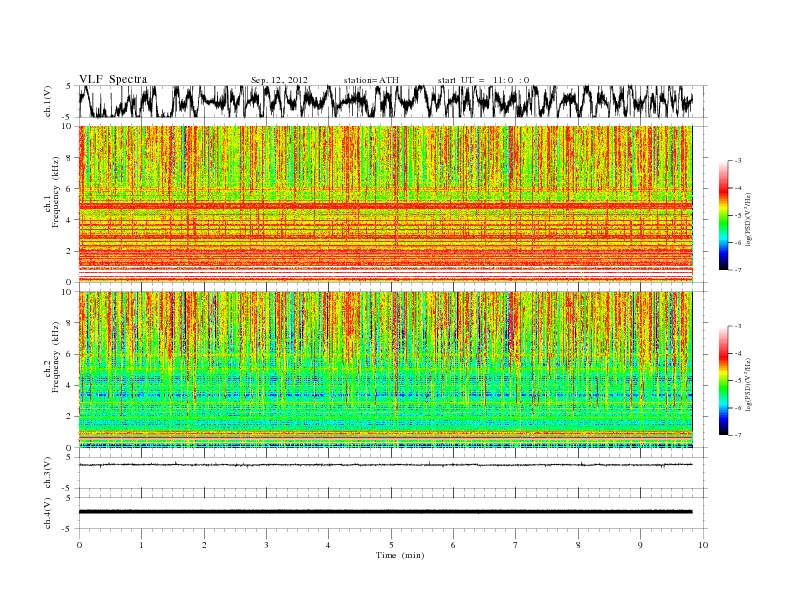Viewport: 792px width, 612px height.
Task: Click the "station=ATH" header label
Action: 371,80
